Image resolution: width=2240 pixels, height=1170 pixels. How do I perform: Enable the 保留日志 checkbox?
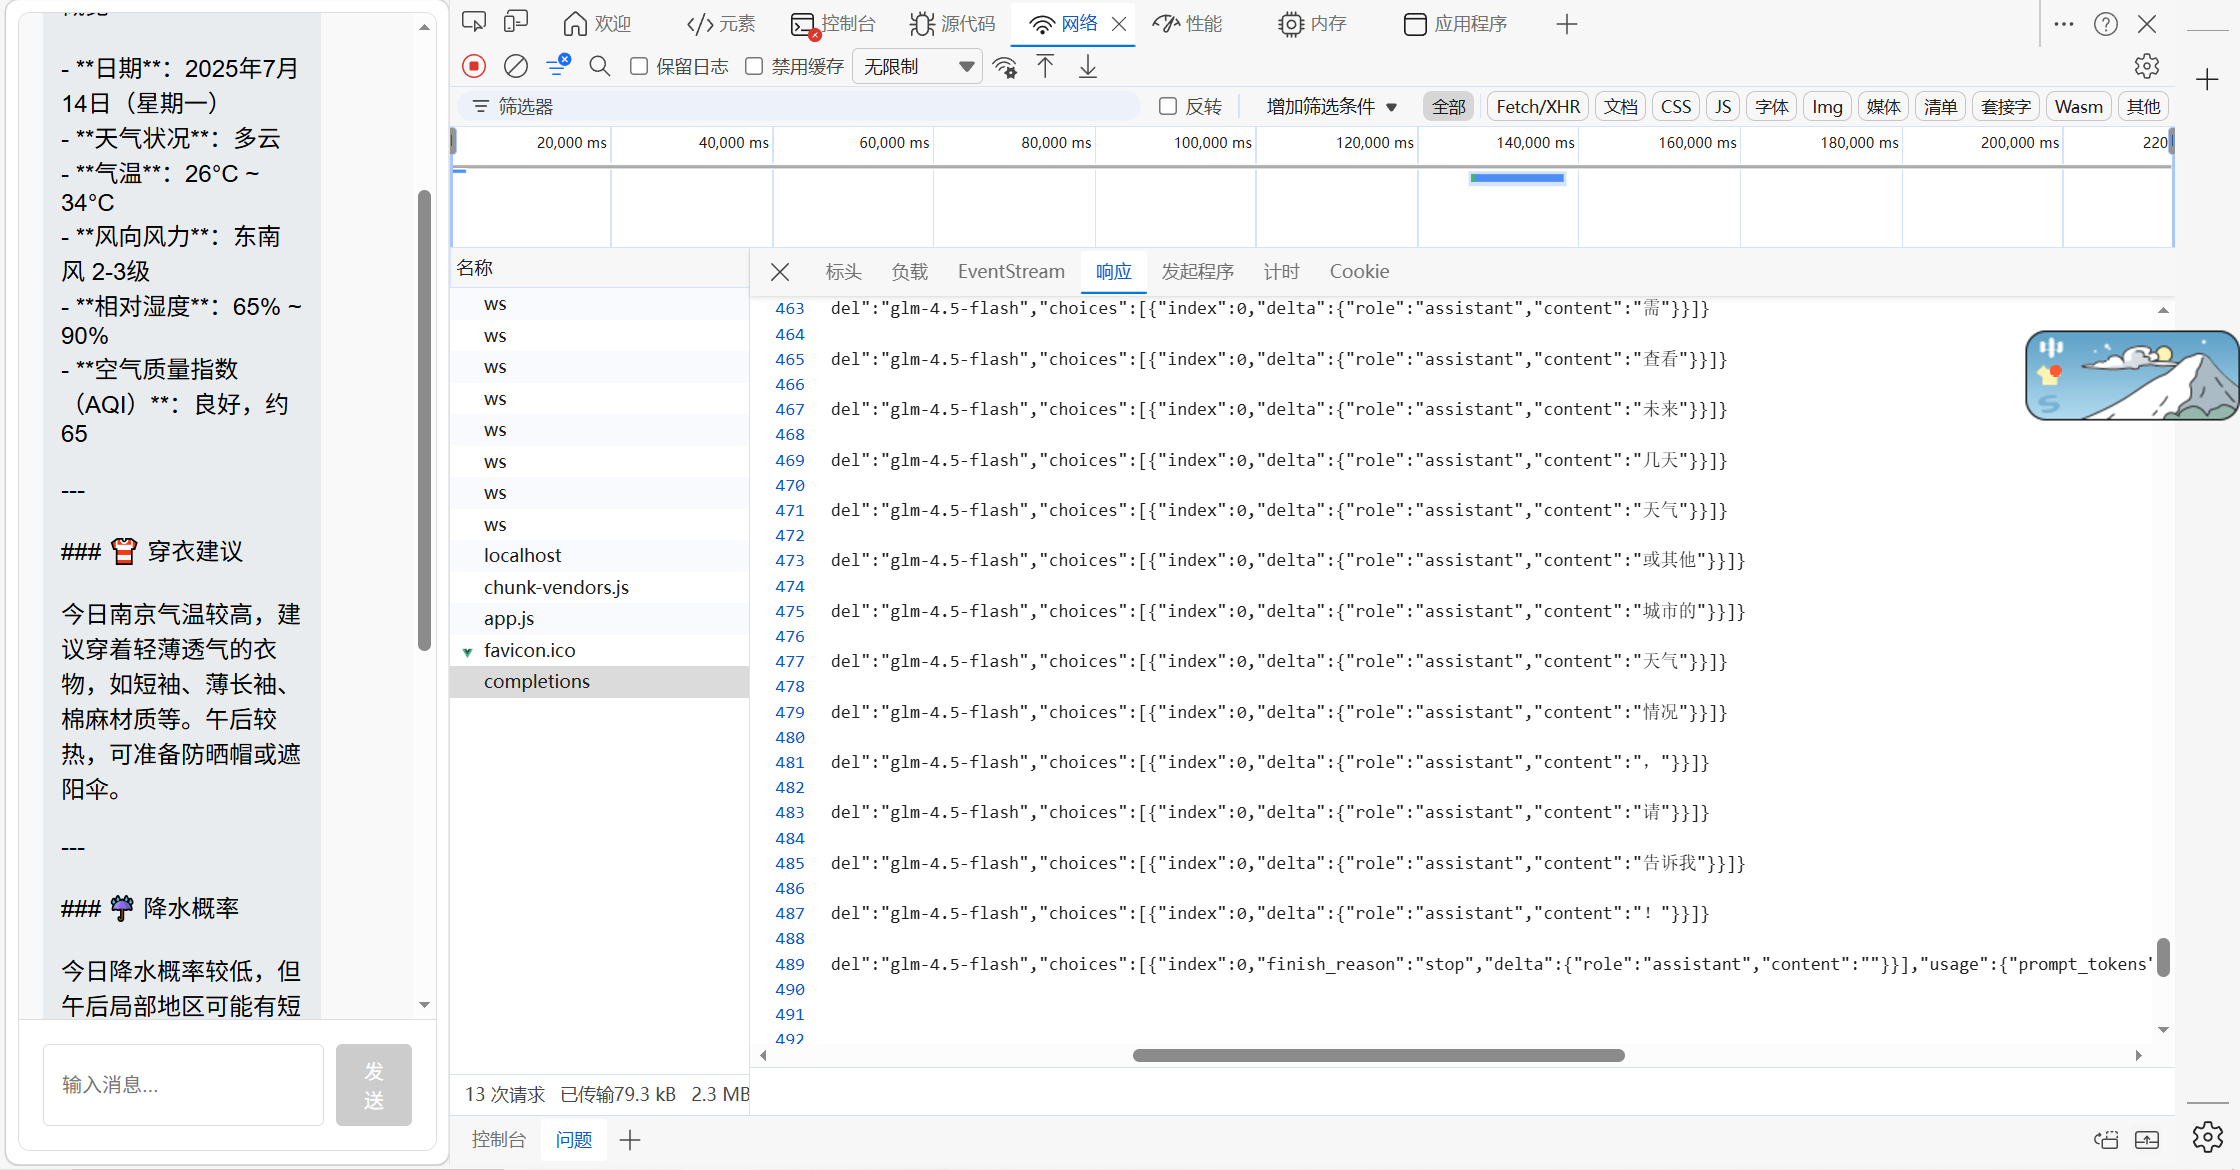(x=639, y=66)
